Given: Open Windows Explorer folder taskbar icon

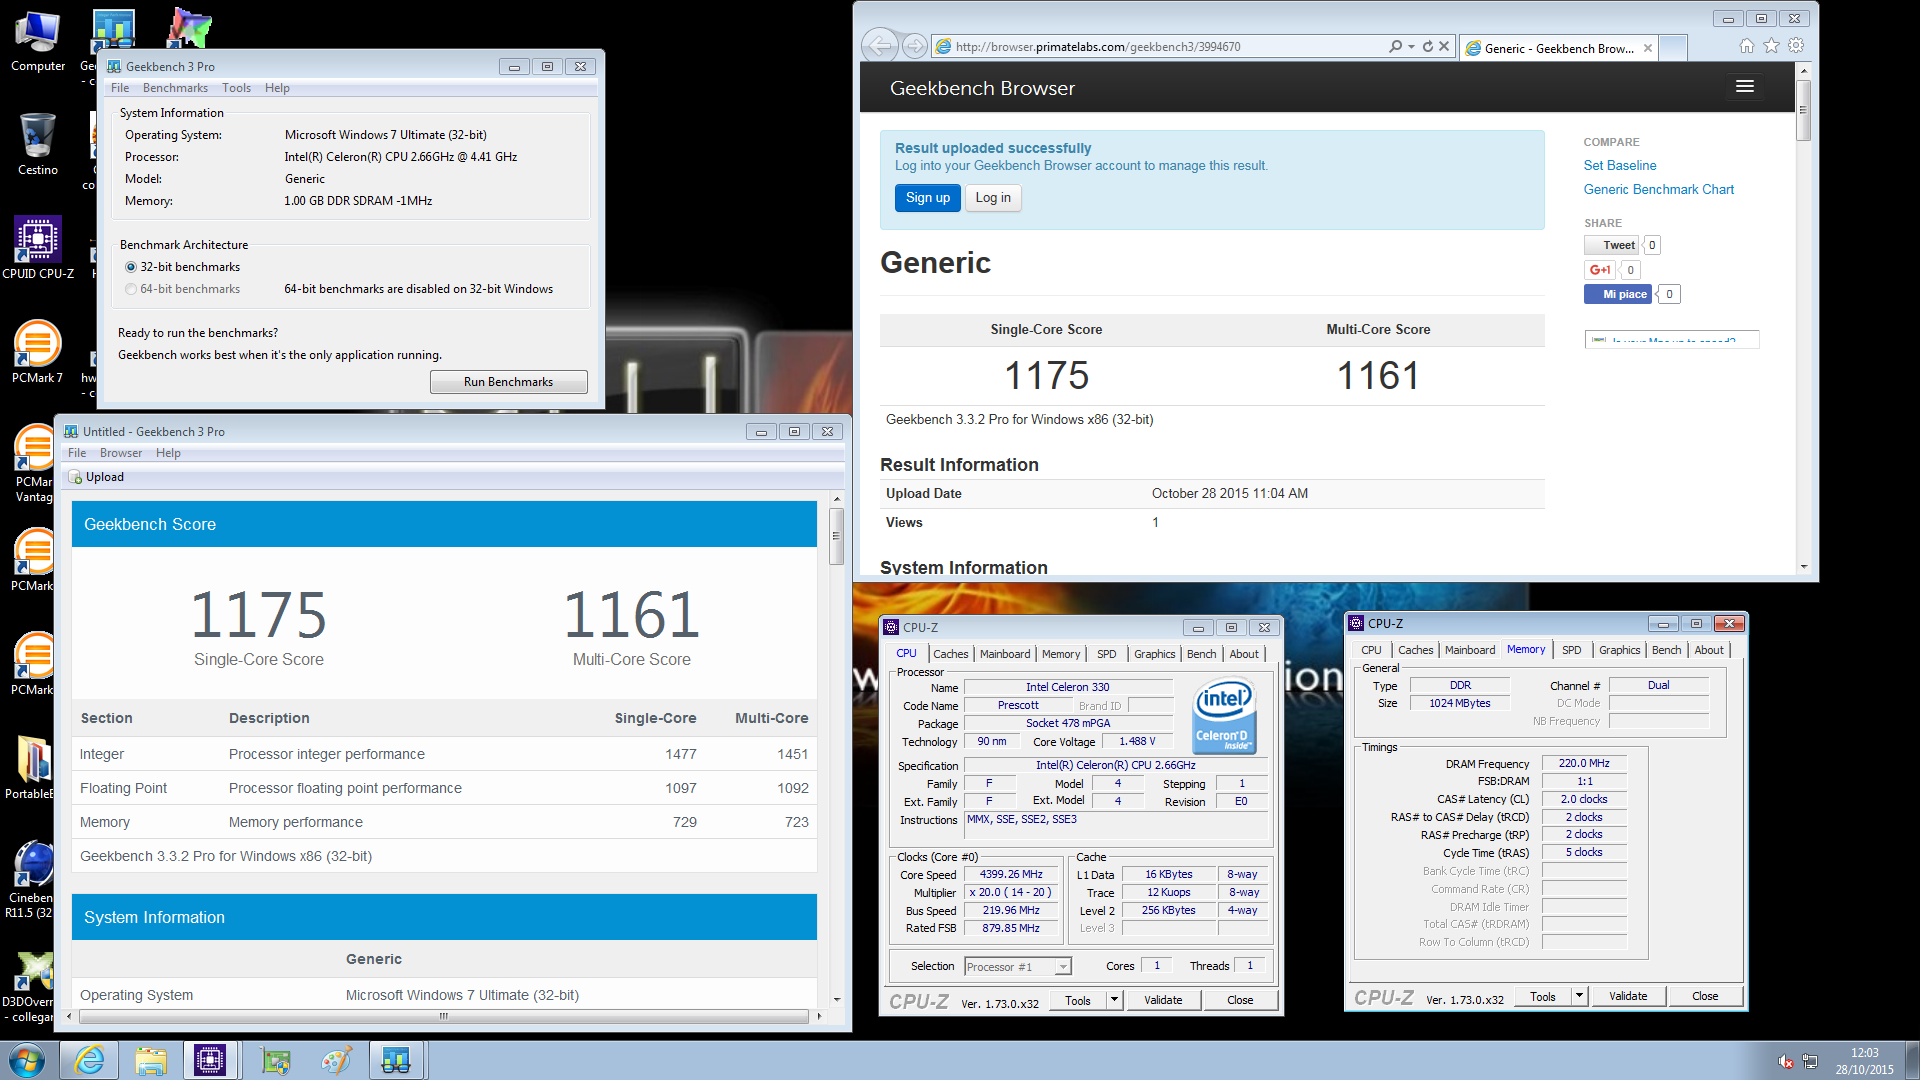Looking at the screenshot, I should coord(151,1060).
